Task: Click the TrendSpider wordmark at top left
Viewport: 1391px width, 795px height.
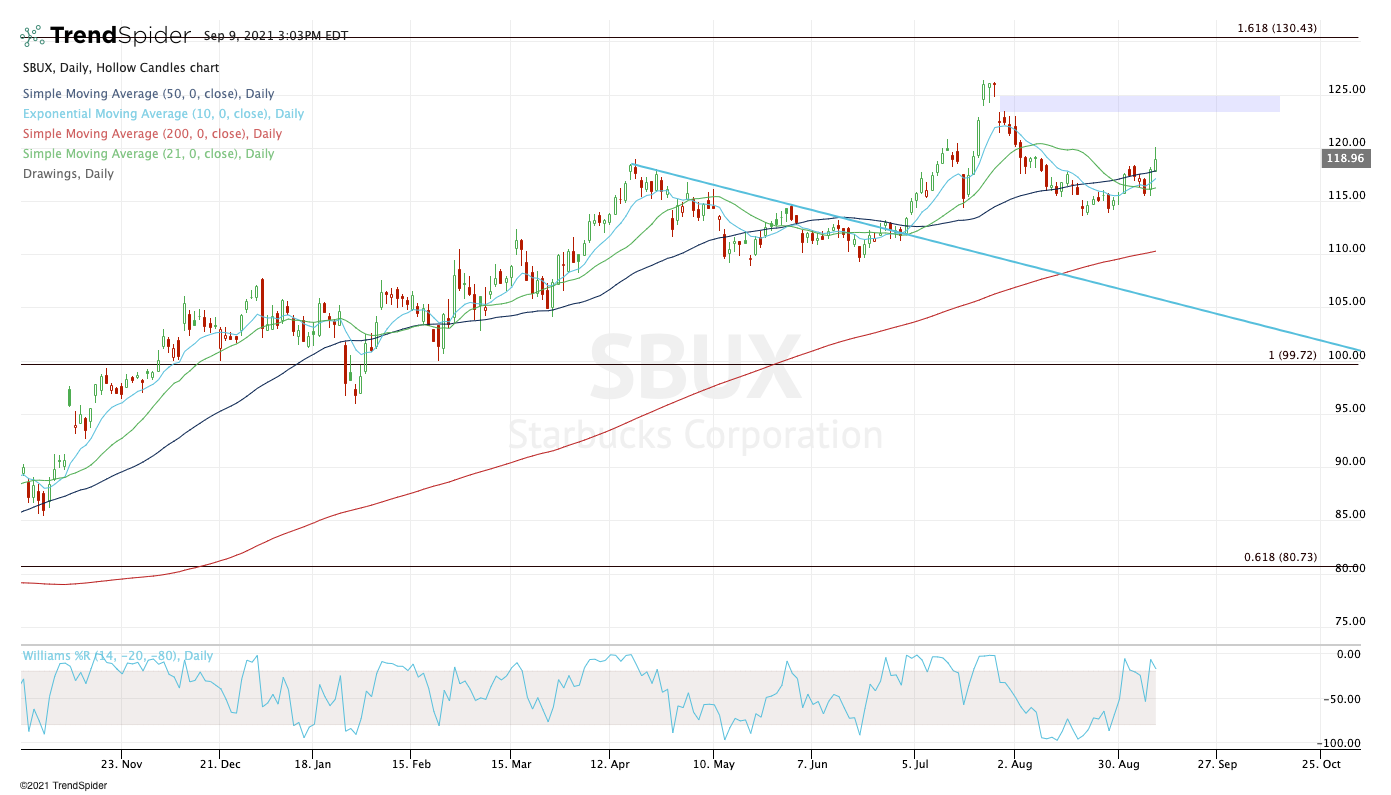Action: tap(120, 36)
